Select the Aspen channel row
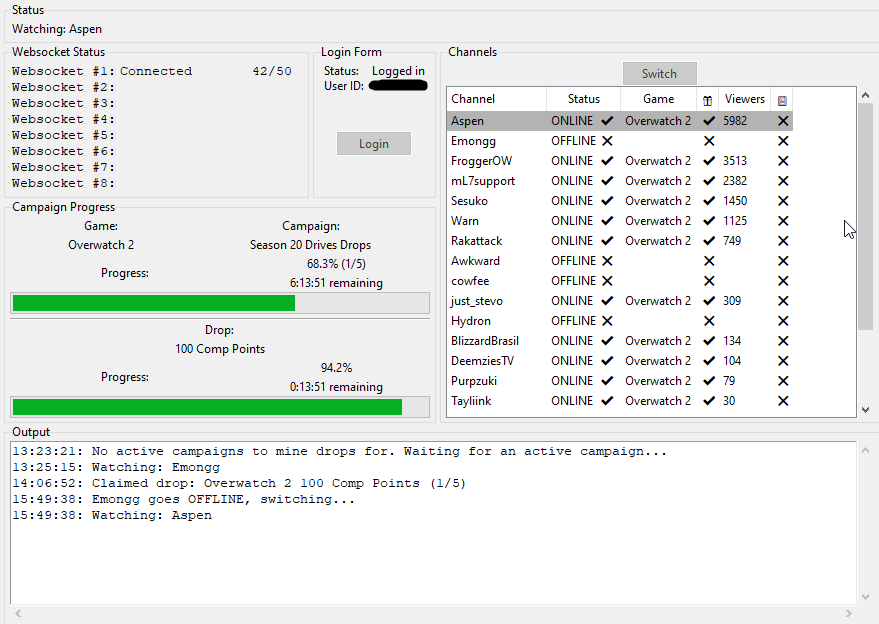 click(x=620, y=121)
